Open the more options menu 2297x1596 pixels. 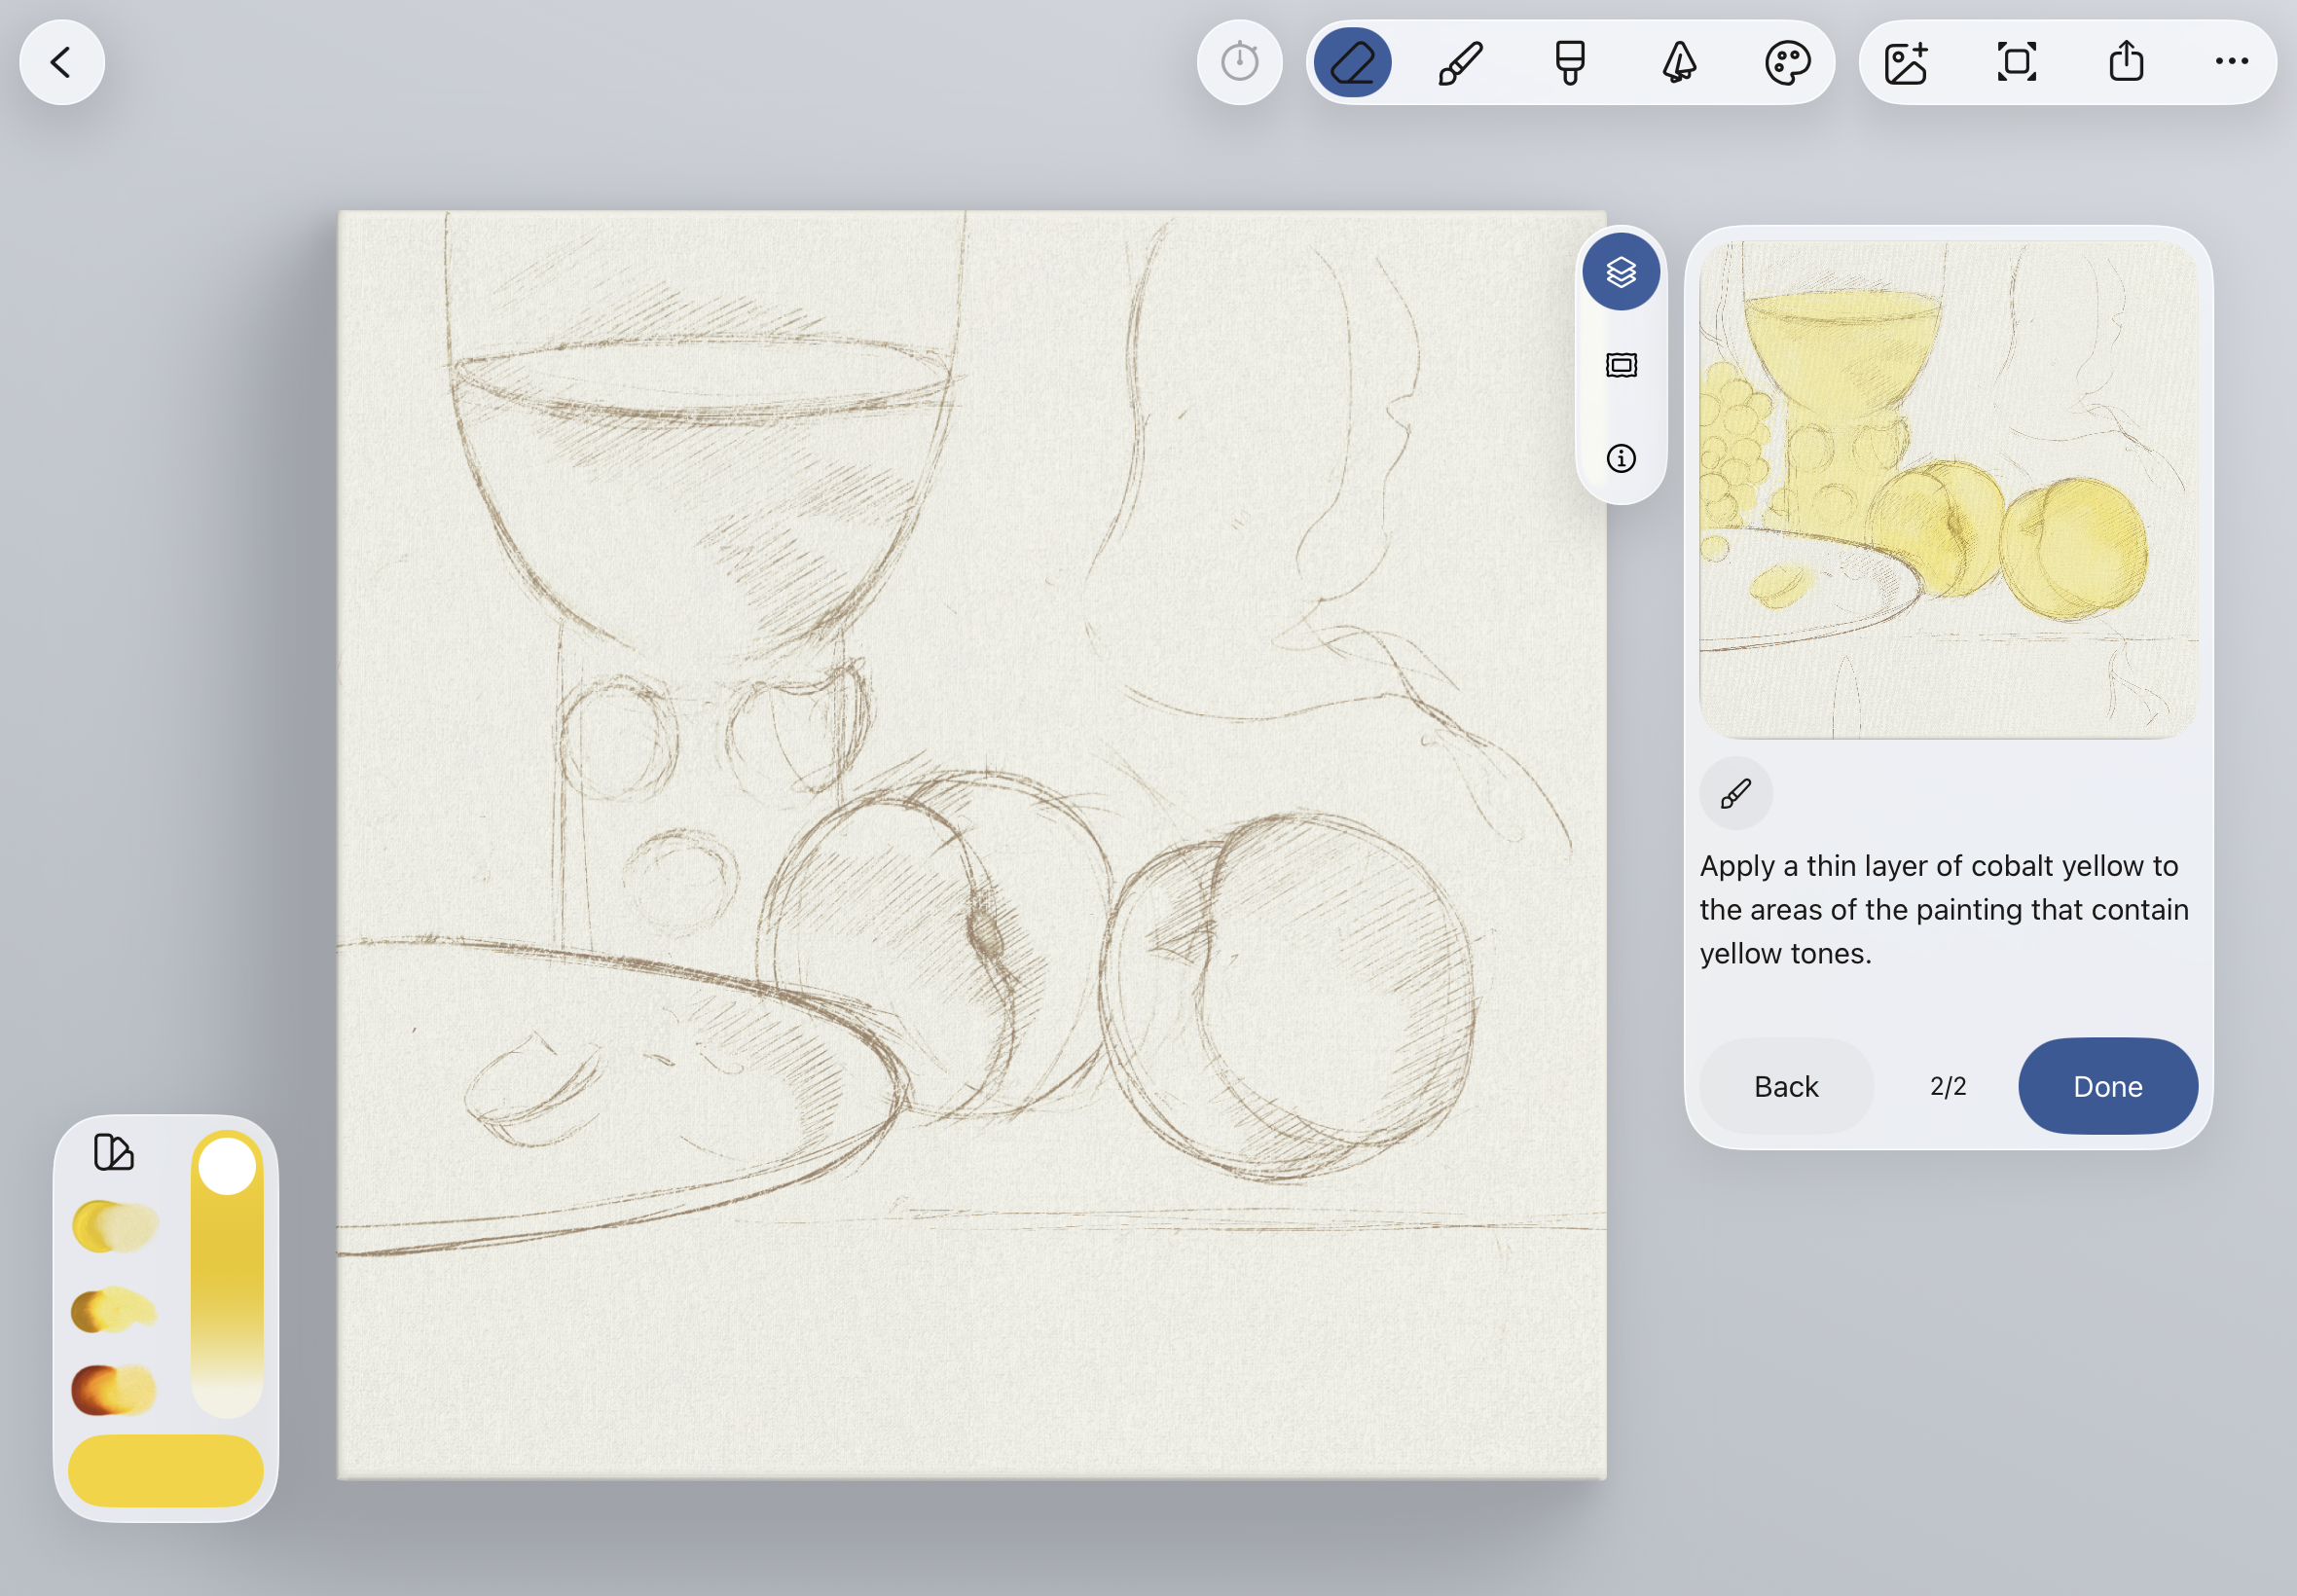click(x=2231, y=63)
